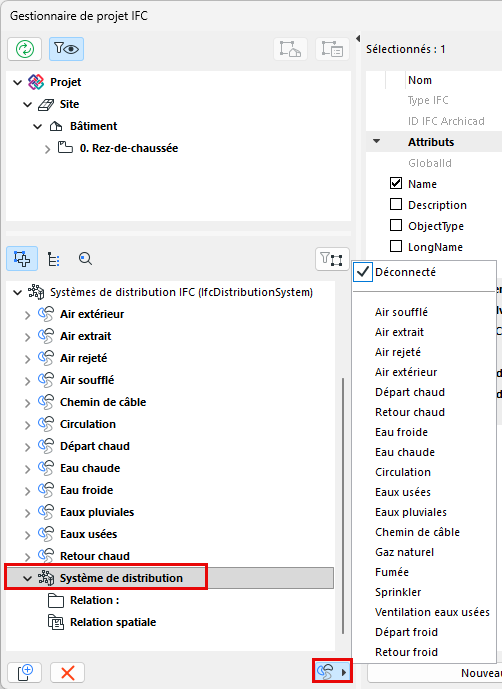The image size is (502, 689).
Task: Open the filter elements icon button
Action: point(332,259)
